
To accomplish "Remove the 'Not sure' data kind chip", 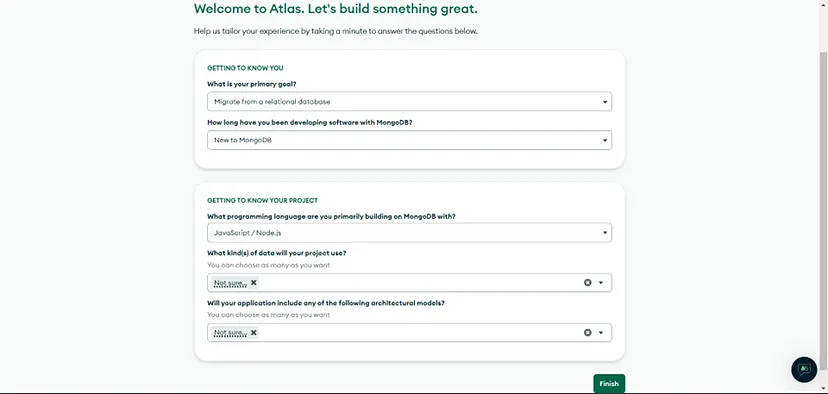I will pos(253,283).
